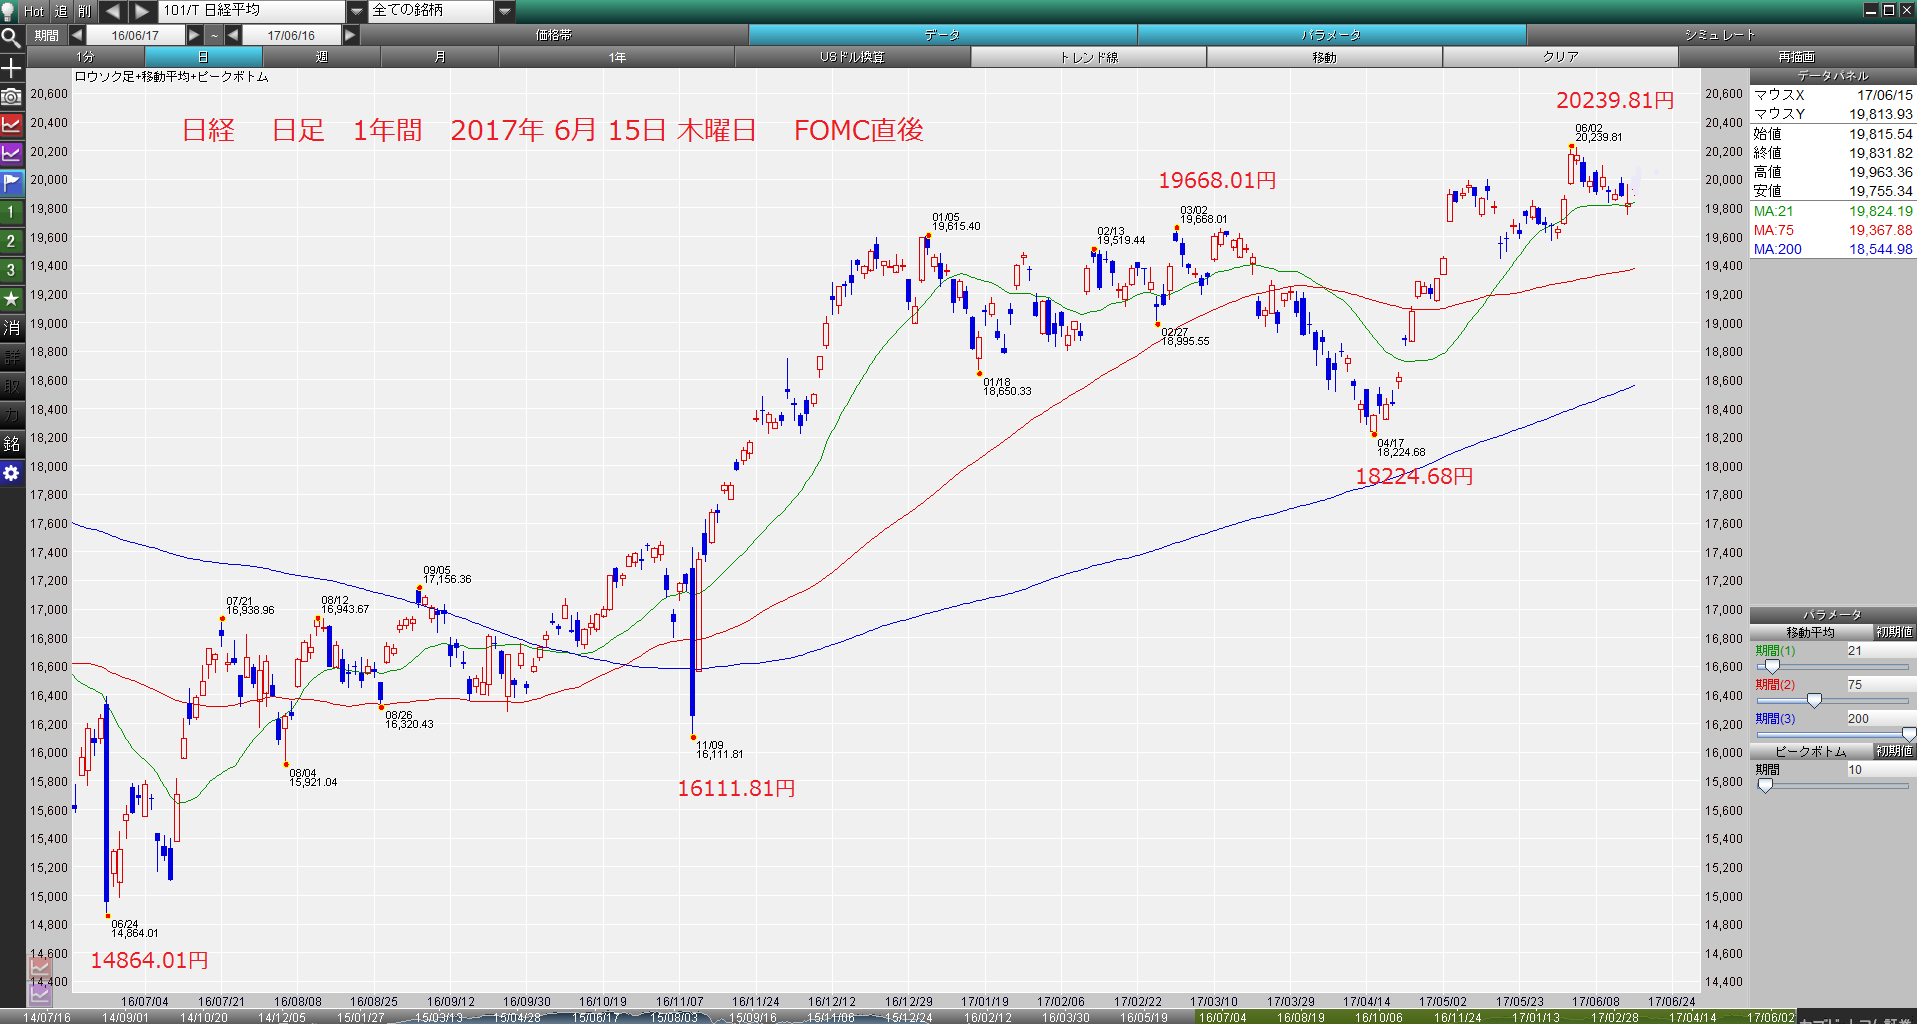Toggle the パラメータ panel button

pyautogui.click(x=1331, y=35)
